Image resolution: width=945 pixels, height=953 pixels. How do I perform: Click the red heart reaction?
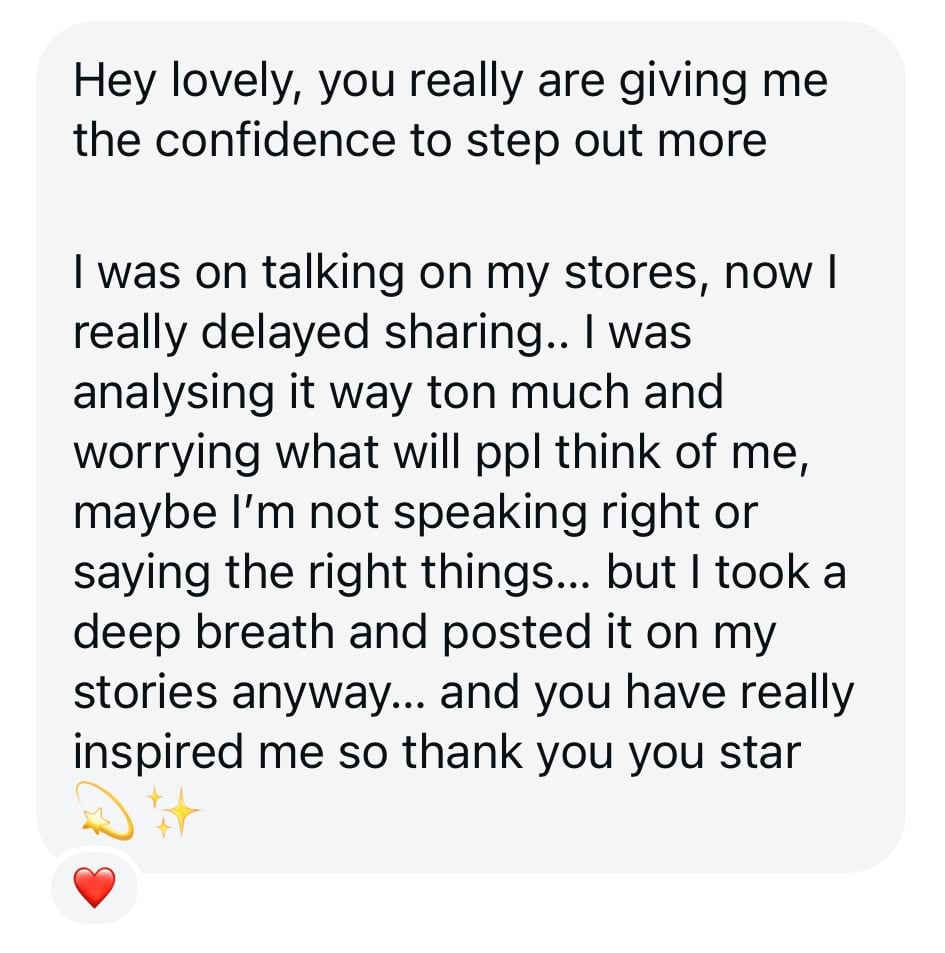pyautogui.click(x=94, y=887)
